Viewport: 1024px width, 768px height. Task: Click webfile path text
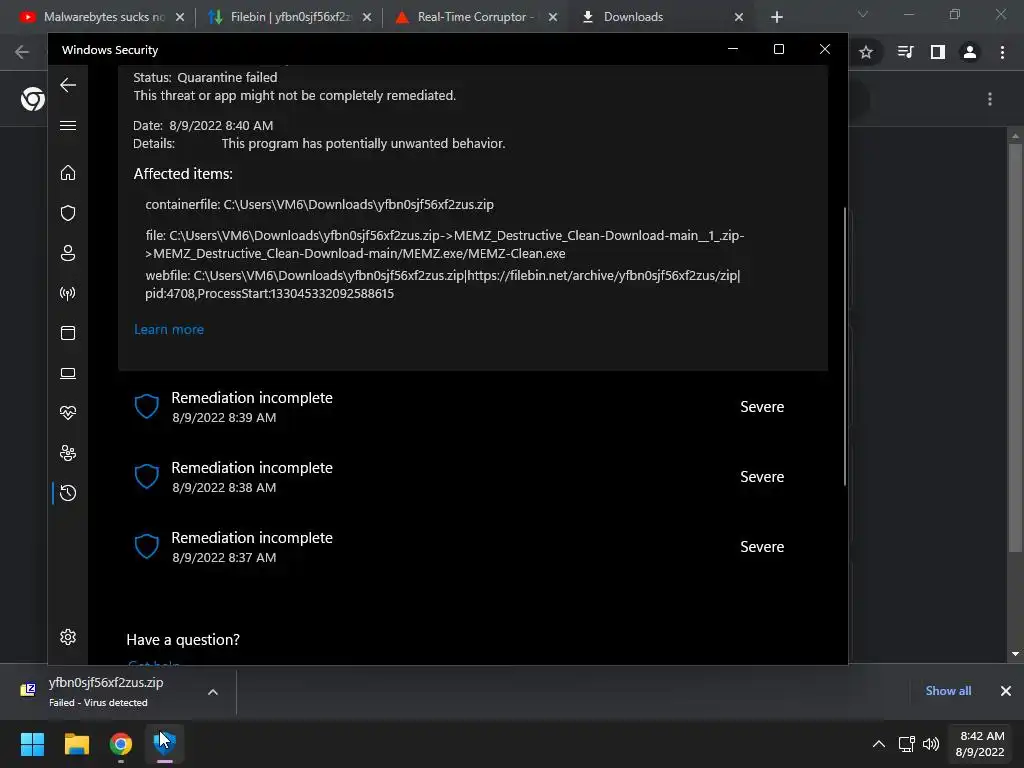[443, 284]
